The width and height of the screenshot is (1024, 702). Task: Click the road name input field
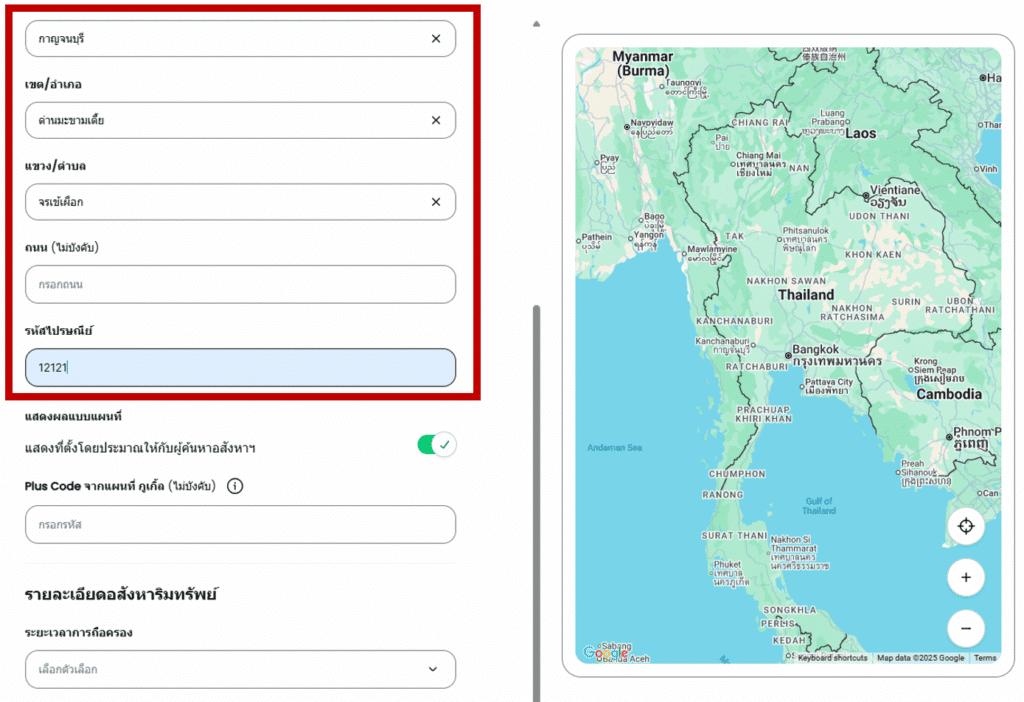(x=240, y=284)
